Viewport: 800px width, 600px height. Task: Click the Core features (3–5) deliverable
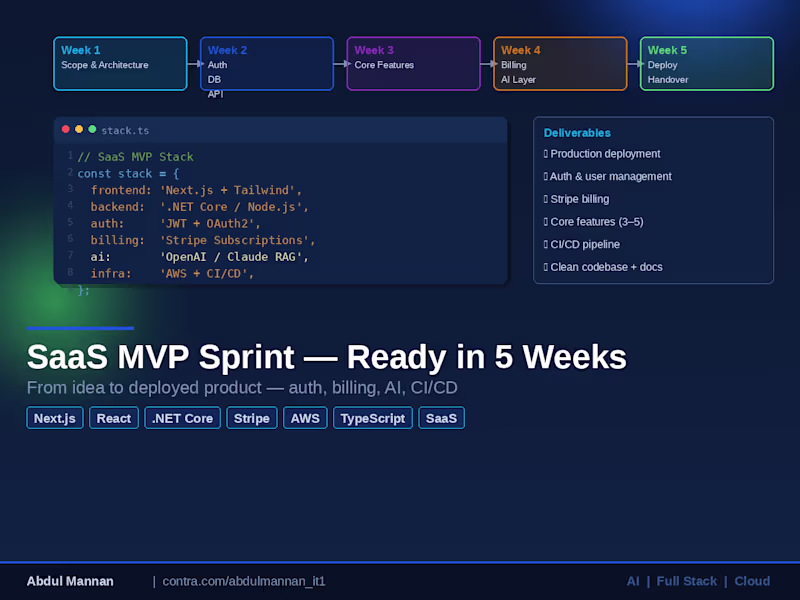593,221
